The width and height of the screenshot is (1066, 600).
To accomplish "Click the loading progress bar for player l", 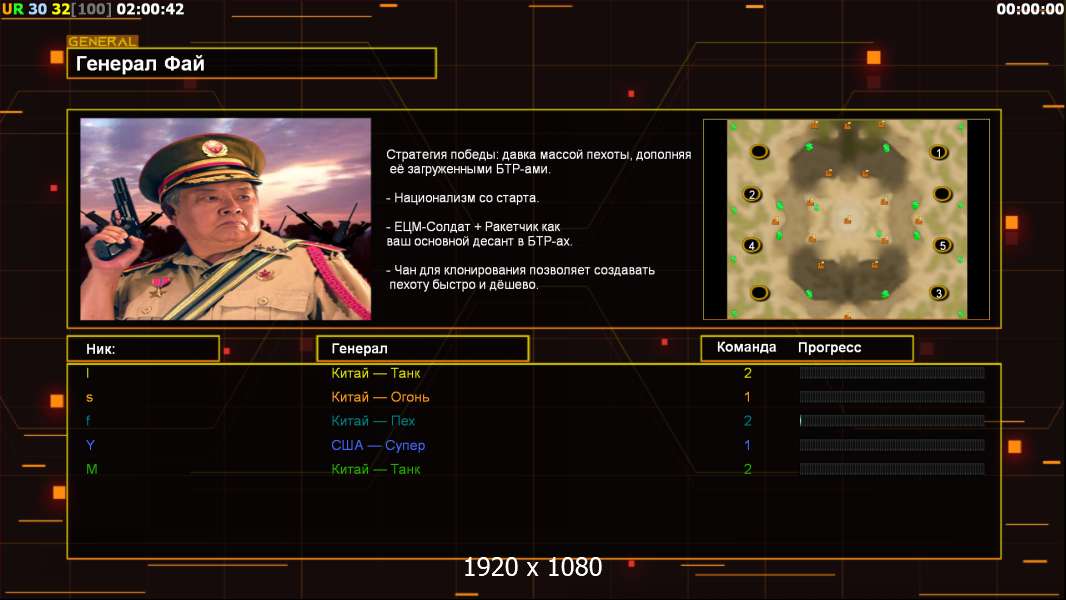I will tap(892, 372).
